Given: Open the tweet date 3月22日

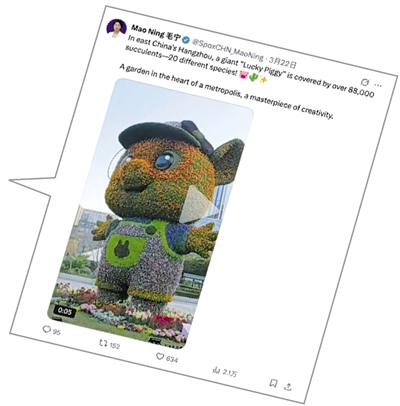Looking at the screenshot, I should tap(283, 62).
